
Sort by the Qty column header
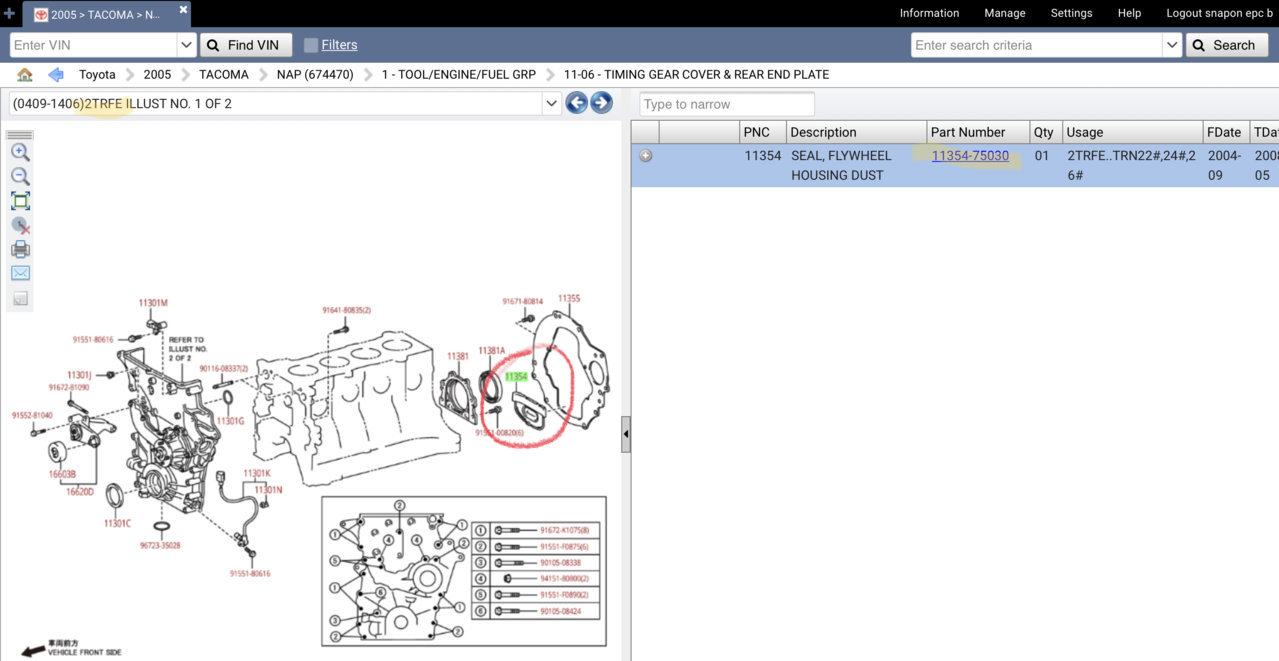click(1045, 132)
